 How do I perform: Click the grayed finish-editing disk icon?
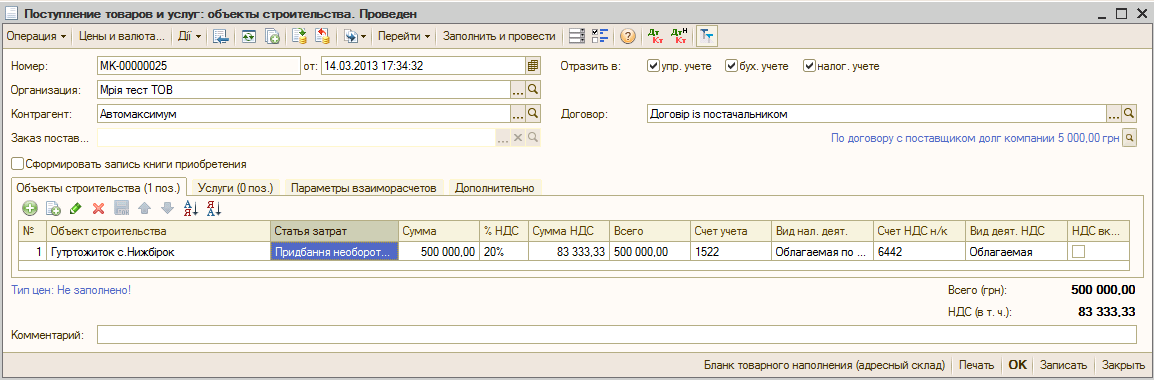(122, 208)
